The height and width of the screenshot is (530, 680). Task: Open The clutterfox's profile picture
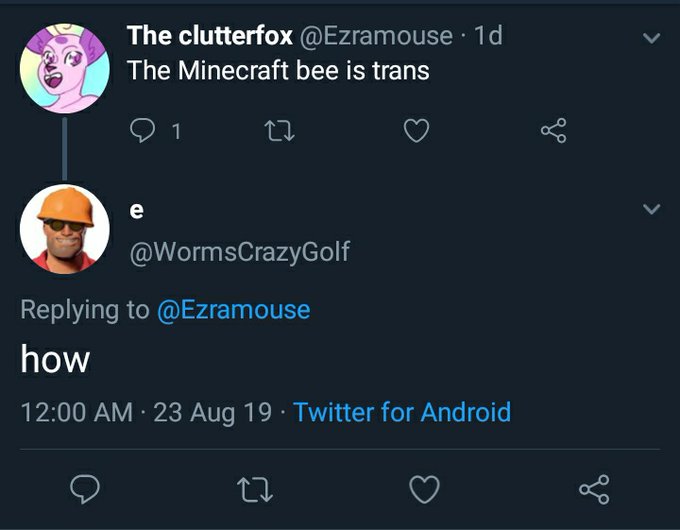(65, 68)
